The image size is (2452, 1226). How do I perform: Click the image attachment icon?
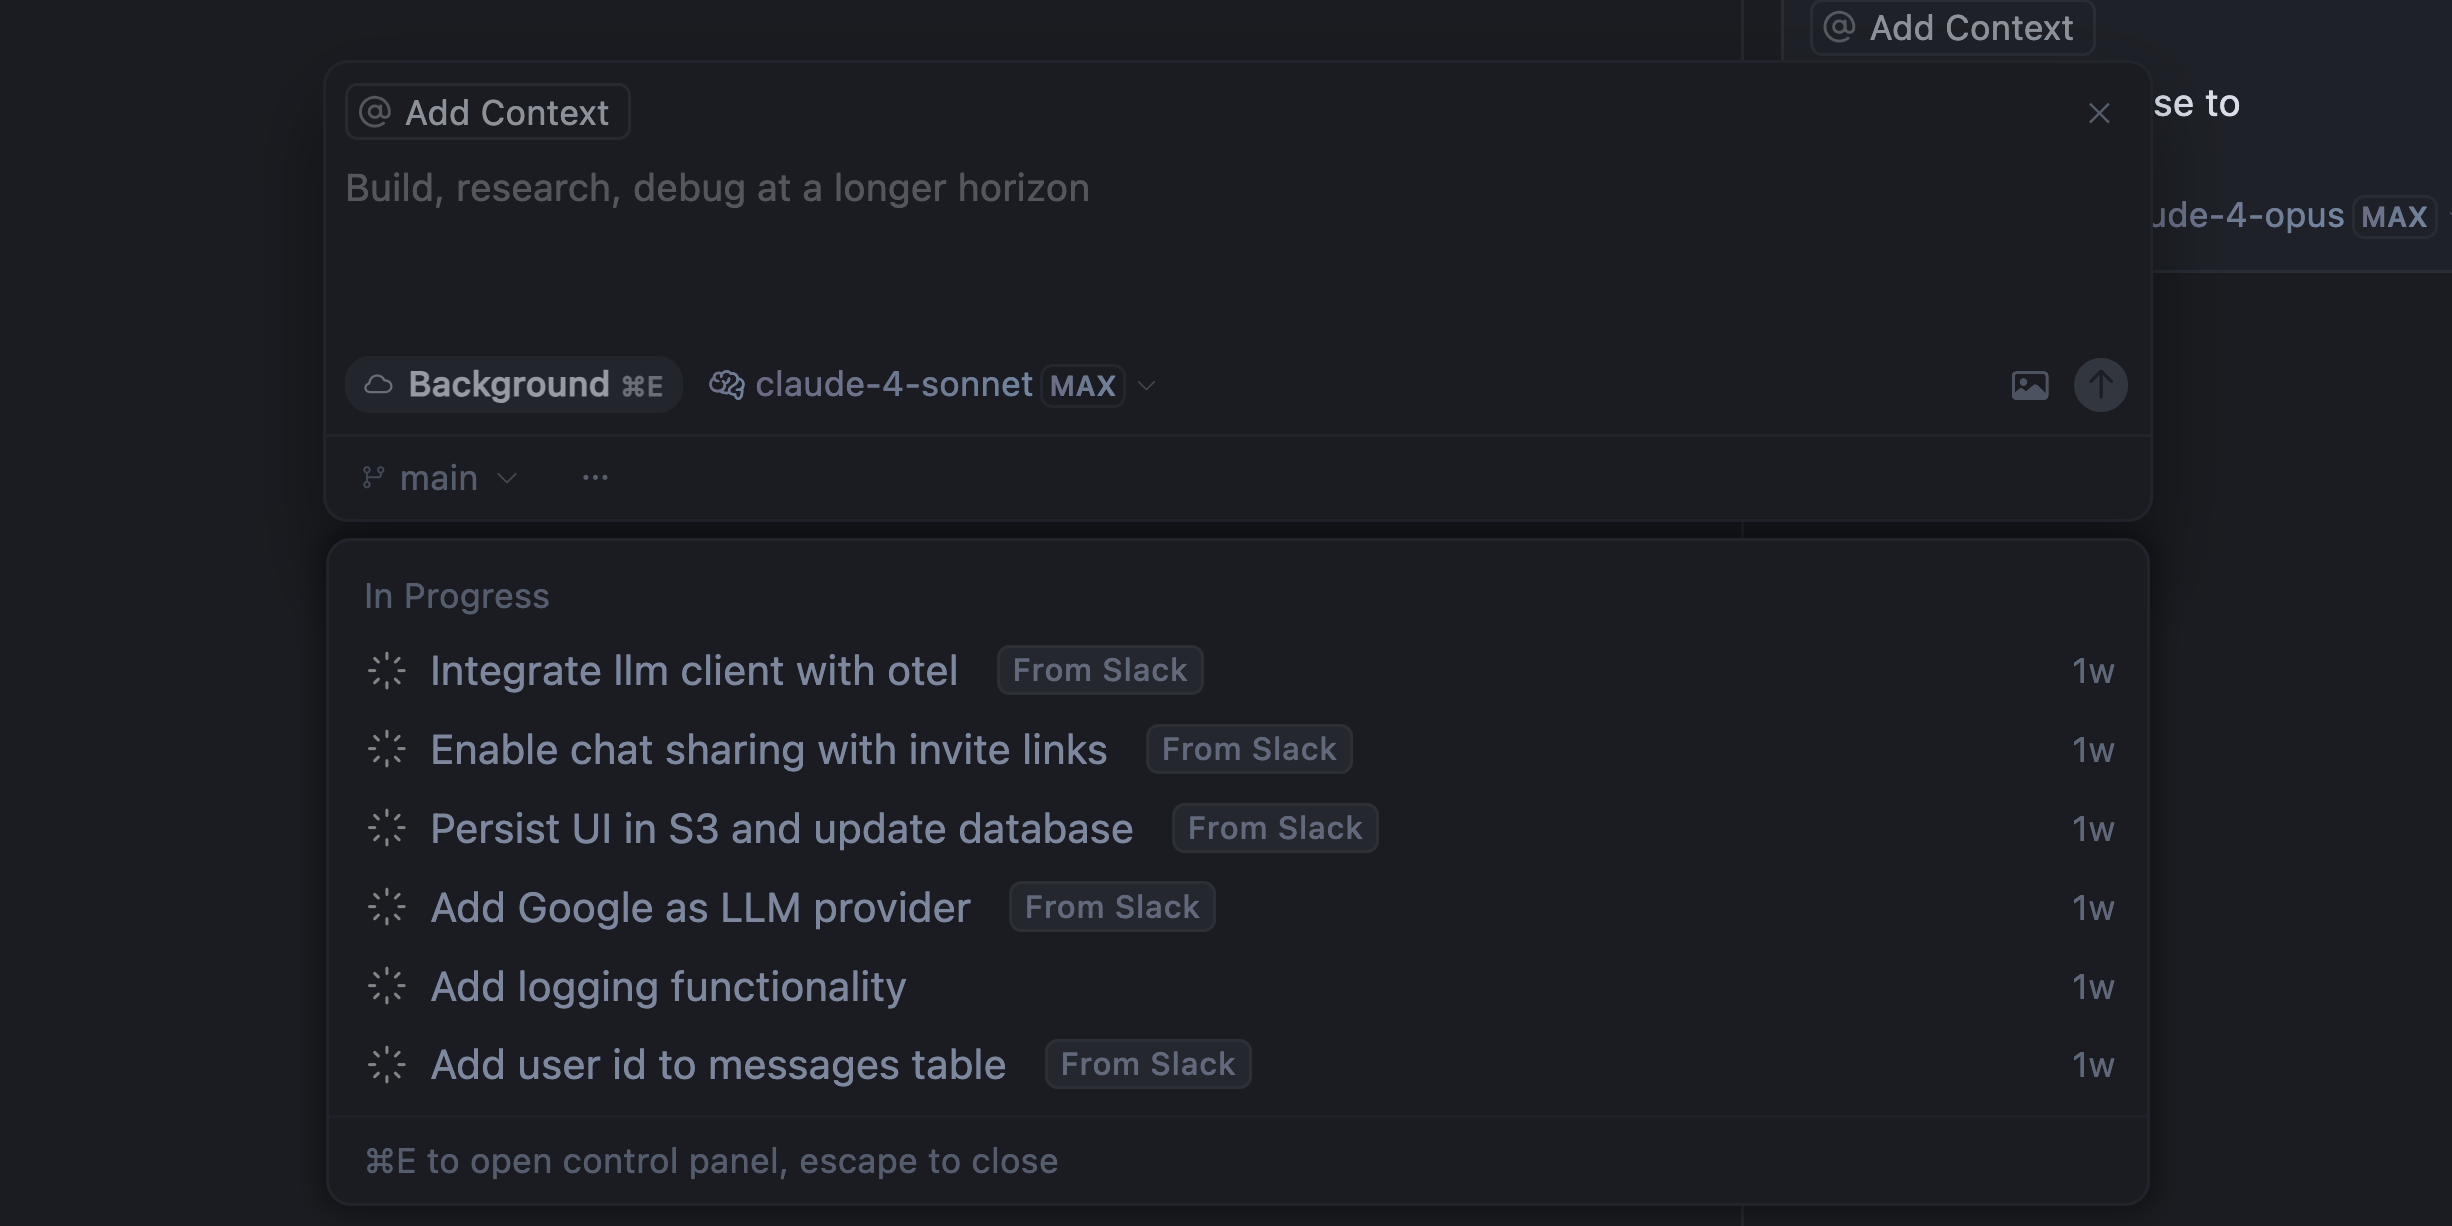point(2029,385)
